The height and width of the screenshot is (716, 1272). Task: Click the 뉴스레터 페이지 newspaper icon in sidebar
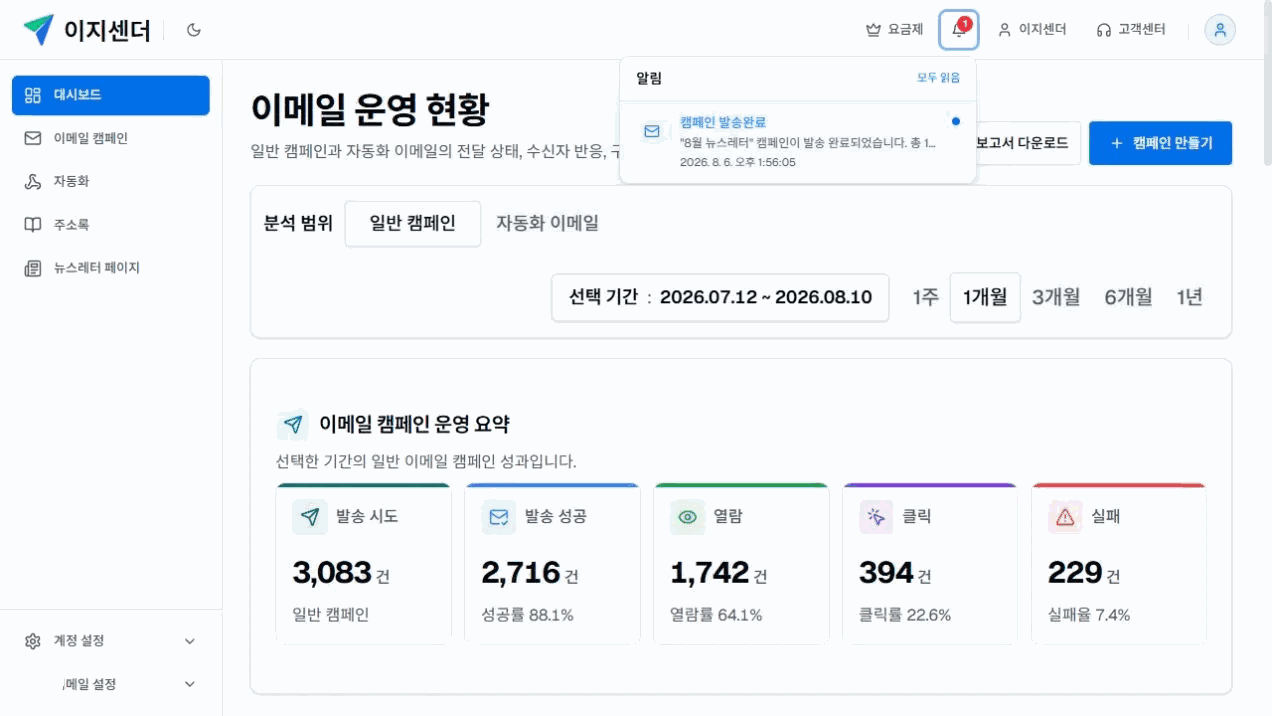(32, 268)
